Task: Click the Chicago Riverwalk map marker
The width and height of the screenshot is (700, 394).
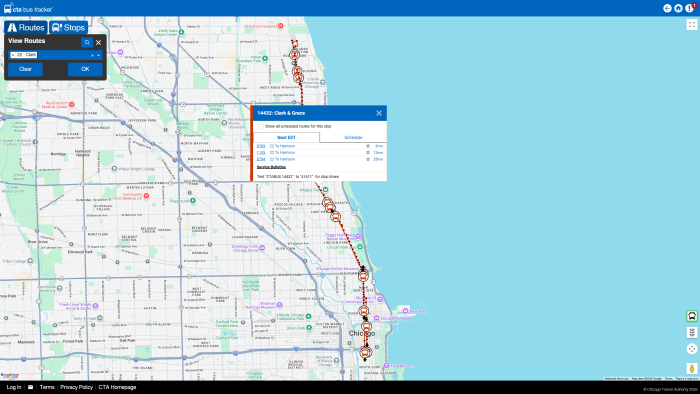Action: (377, 318)
